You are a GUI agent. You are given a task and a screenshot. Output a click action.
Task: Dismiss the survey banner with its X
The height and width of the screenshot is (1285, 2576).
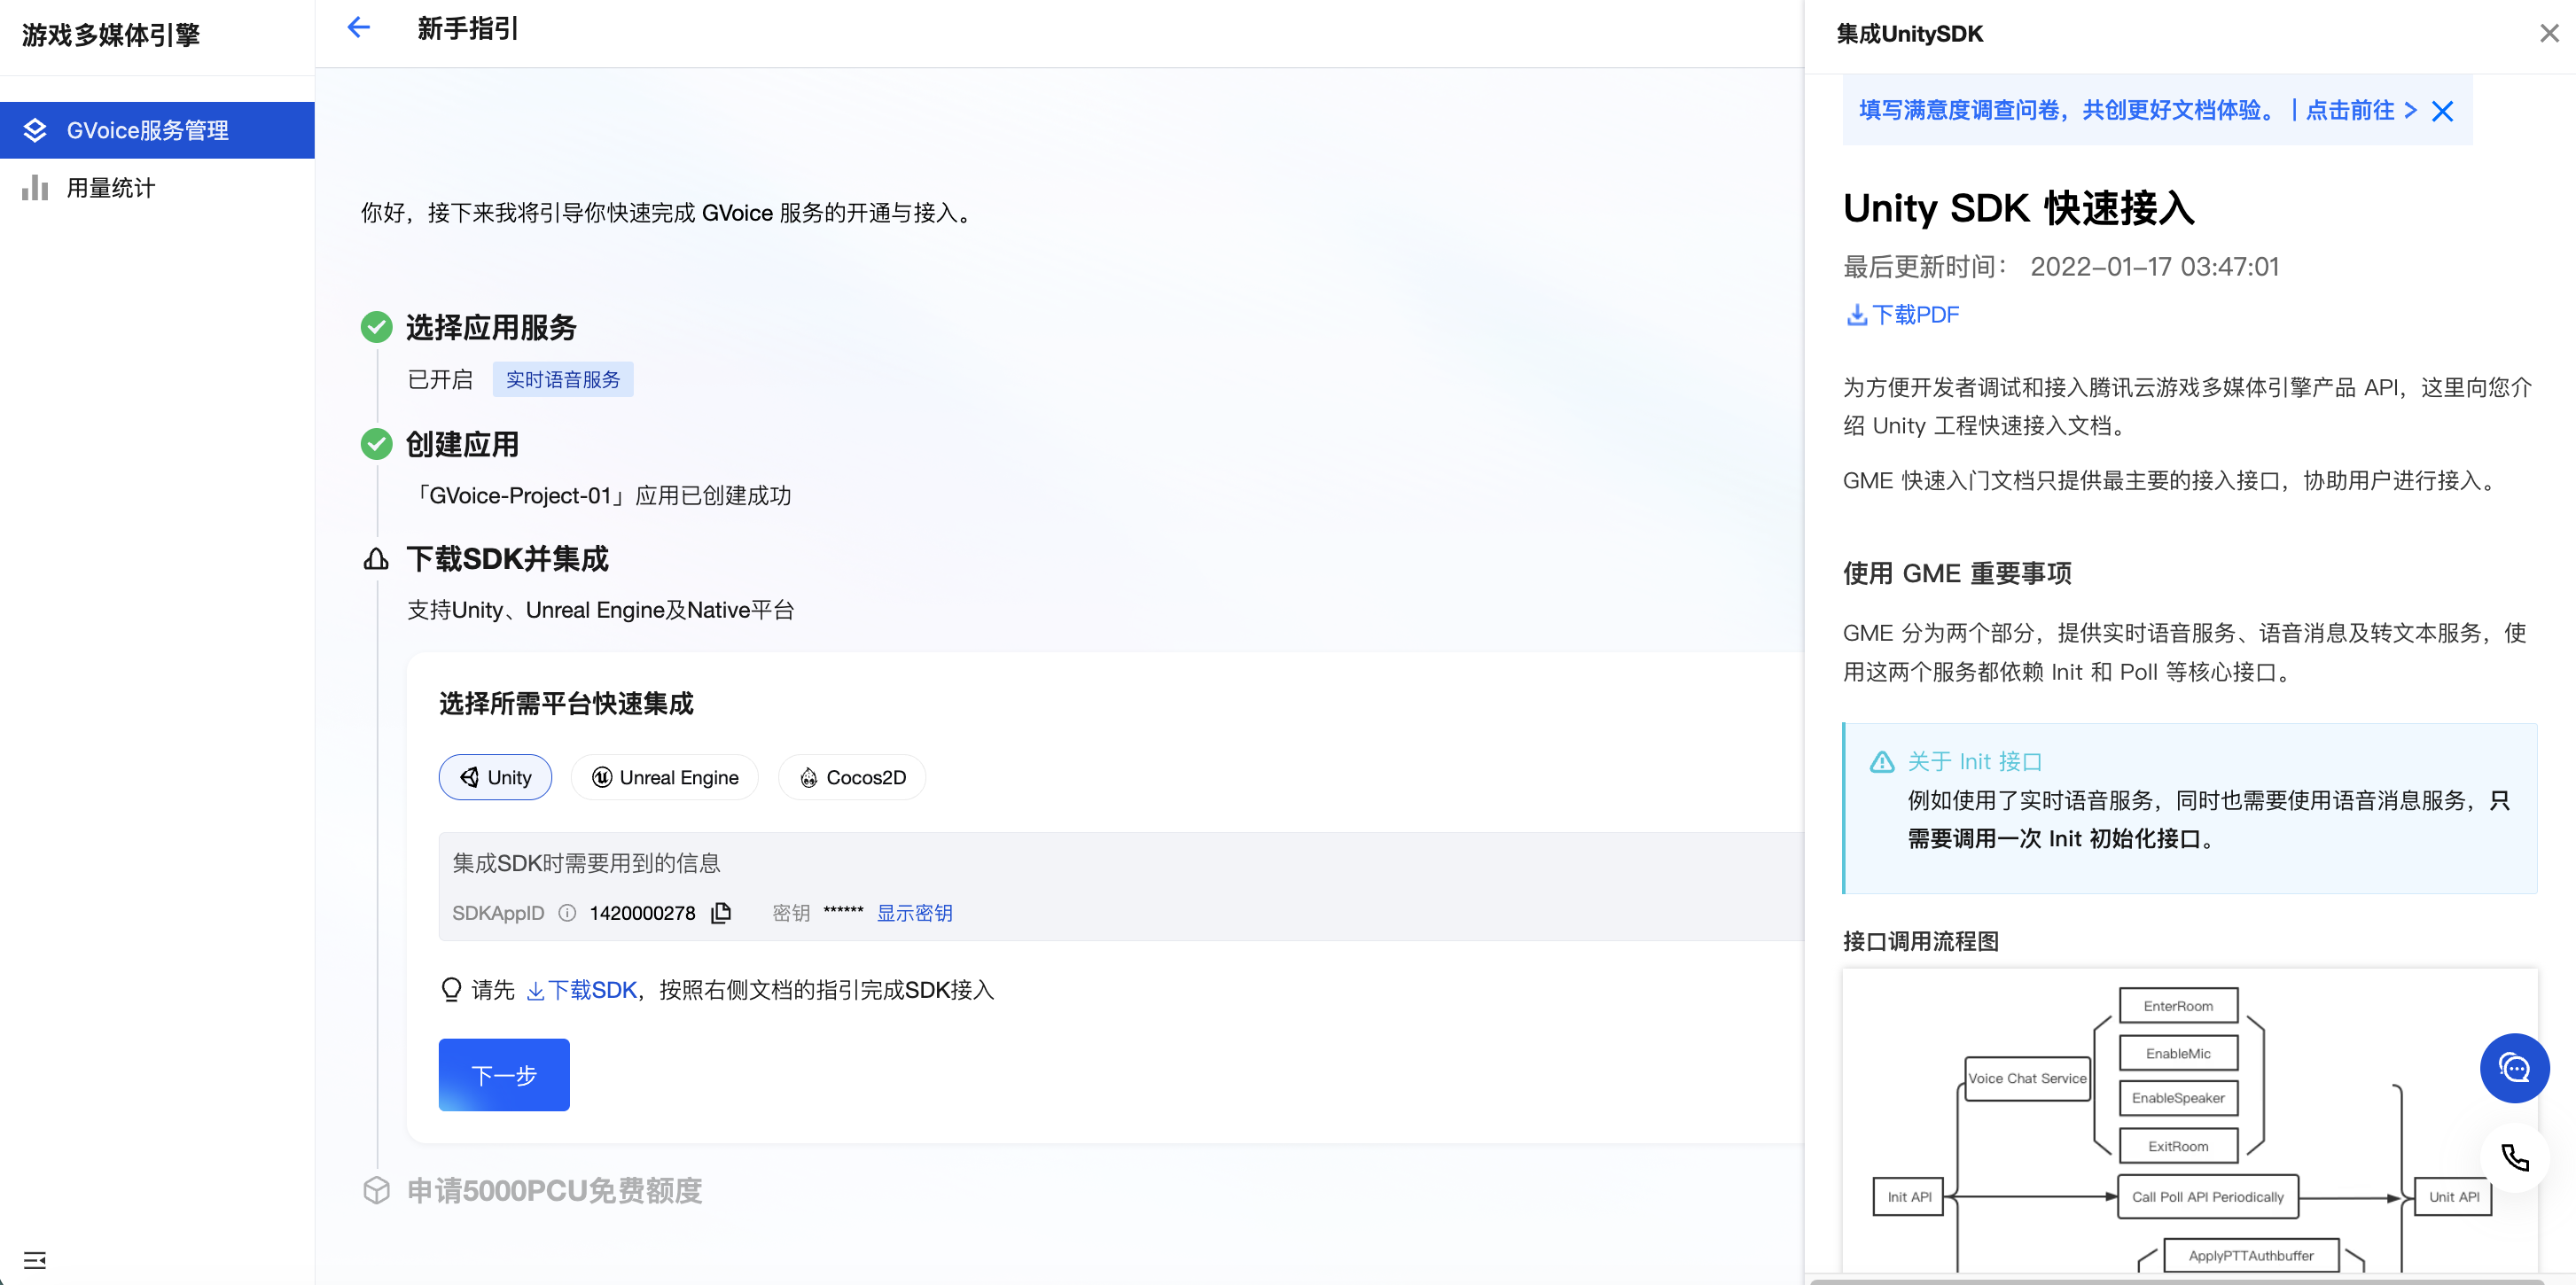click(x=2443, y=111)
